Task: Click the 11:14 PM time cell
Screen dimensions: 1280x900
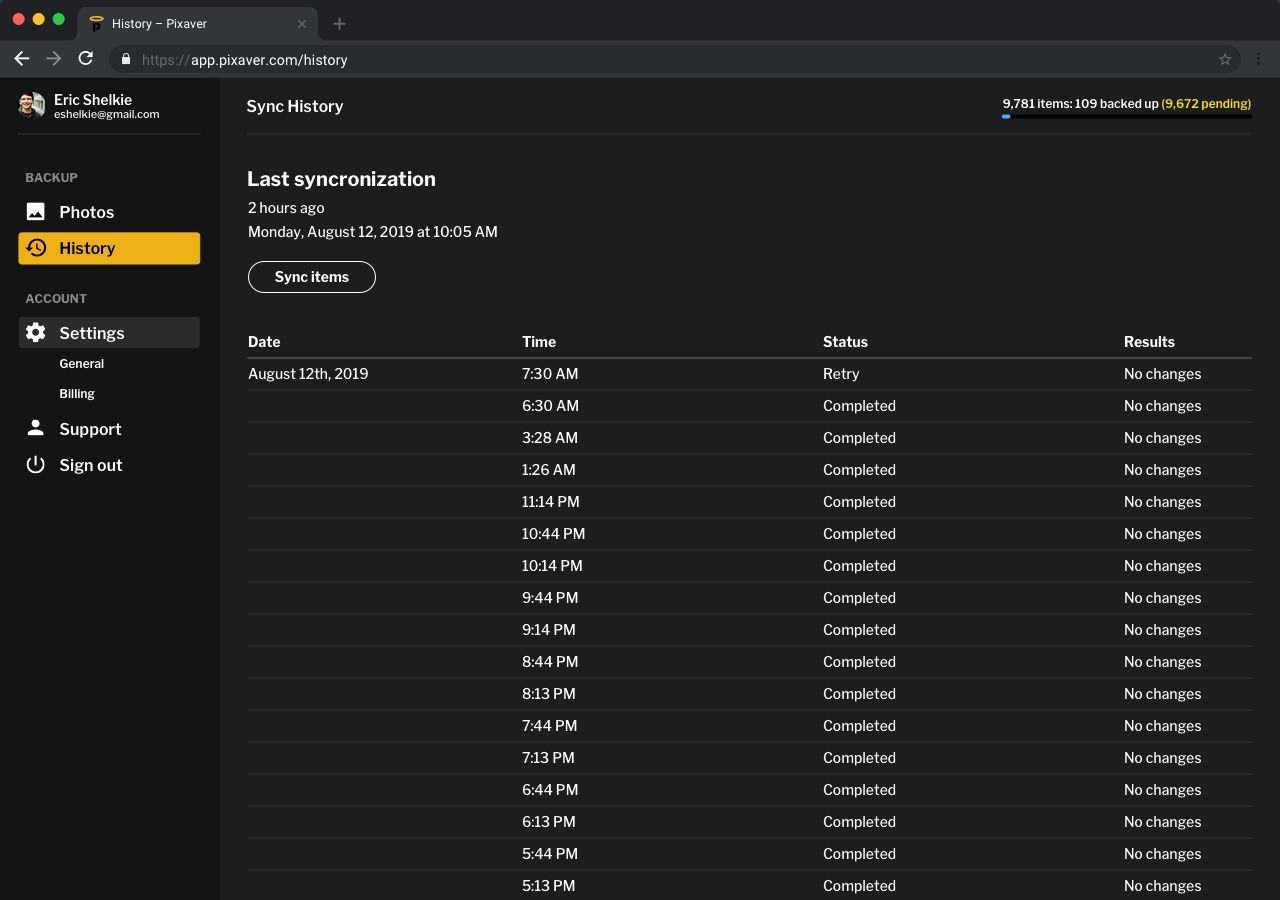Action: [x=551, y=502]
